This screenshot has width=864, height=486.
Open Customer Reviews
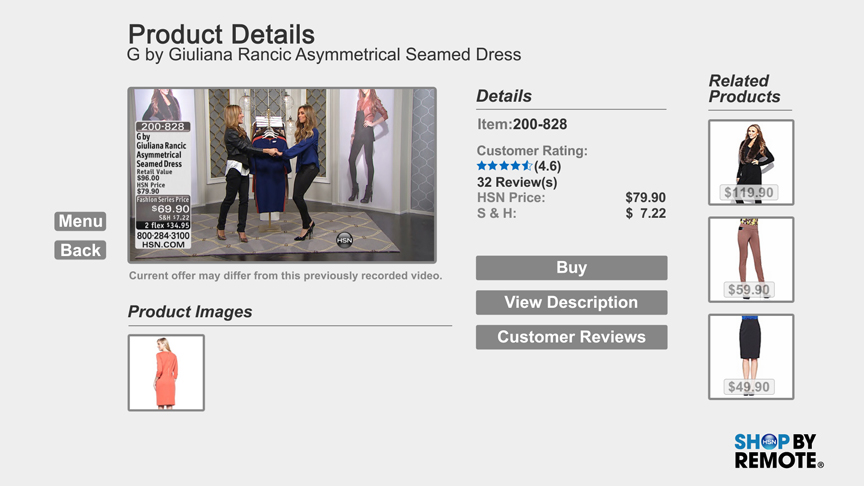tap(571, 337)
